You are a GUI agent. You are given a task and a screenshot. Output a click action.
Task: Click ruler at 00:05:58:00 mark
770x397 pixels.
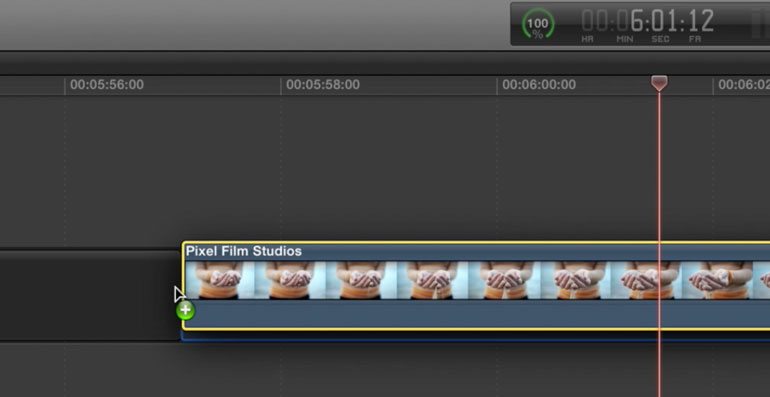click(323, 85)
